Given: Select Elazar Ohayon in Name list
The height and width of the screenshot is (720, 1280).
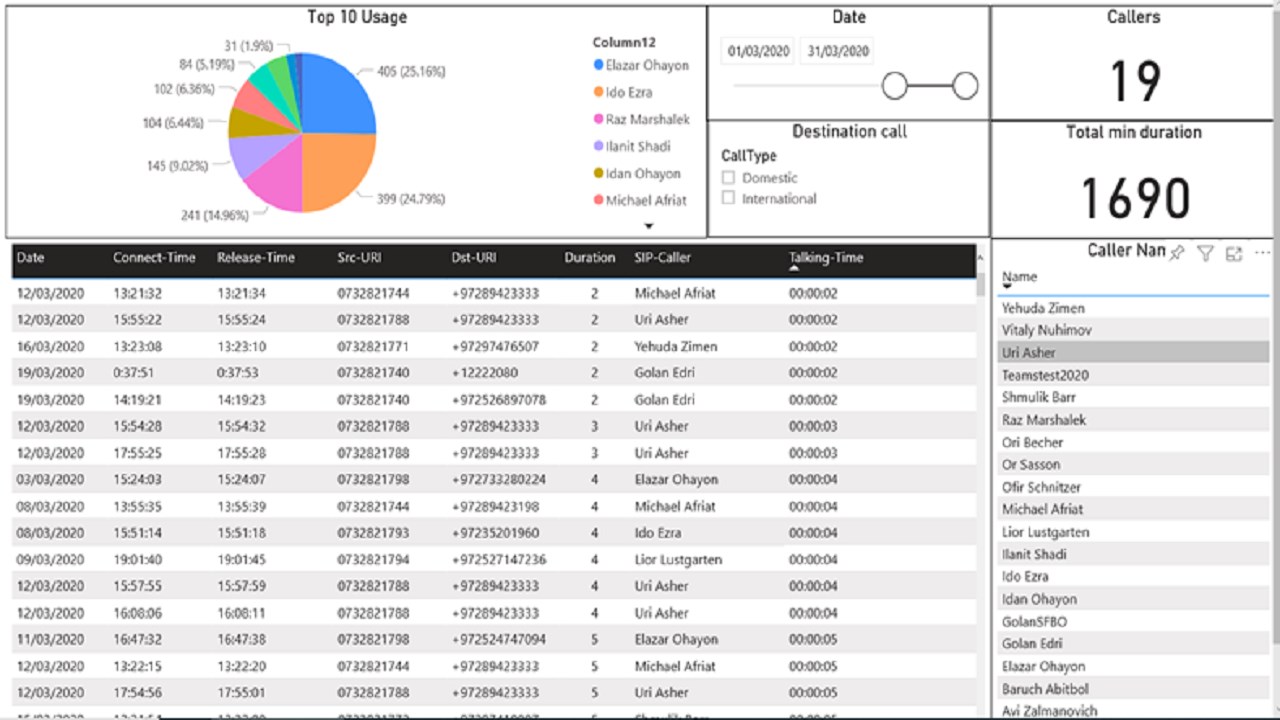Looking at the screenshot, I should (1133, 666).
